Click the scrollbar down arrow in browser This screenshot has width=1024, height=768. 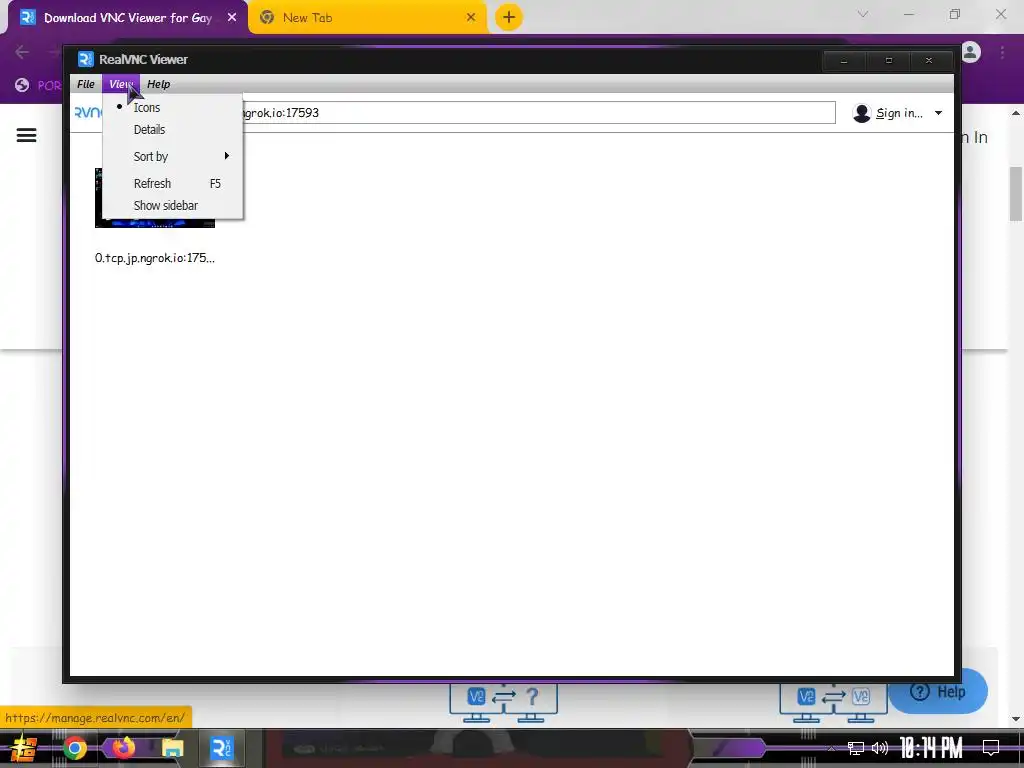pyautogui.click(x=1016, y=719)
